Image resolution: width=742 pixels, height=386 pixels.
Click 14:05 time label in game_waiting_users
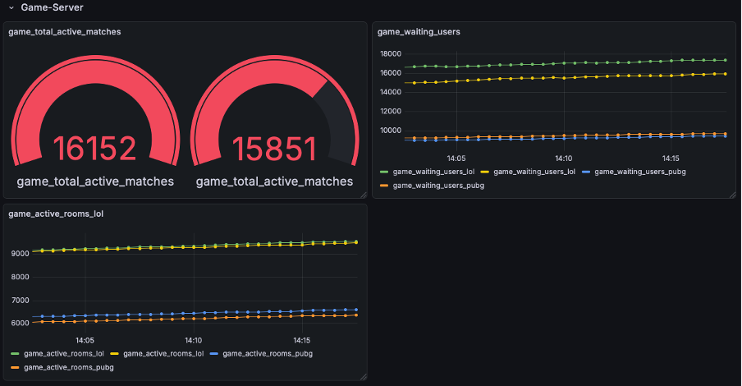click(x=456, y=158)
